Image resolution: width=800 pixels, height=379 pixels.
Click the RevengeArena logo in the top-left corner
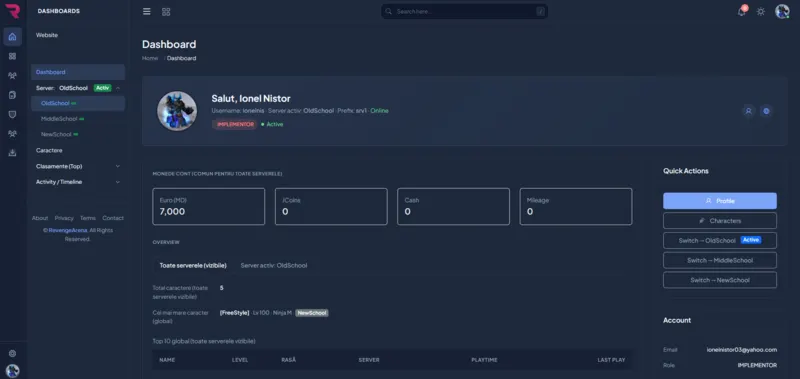click(x=12, y=11)
